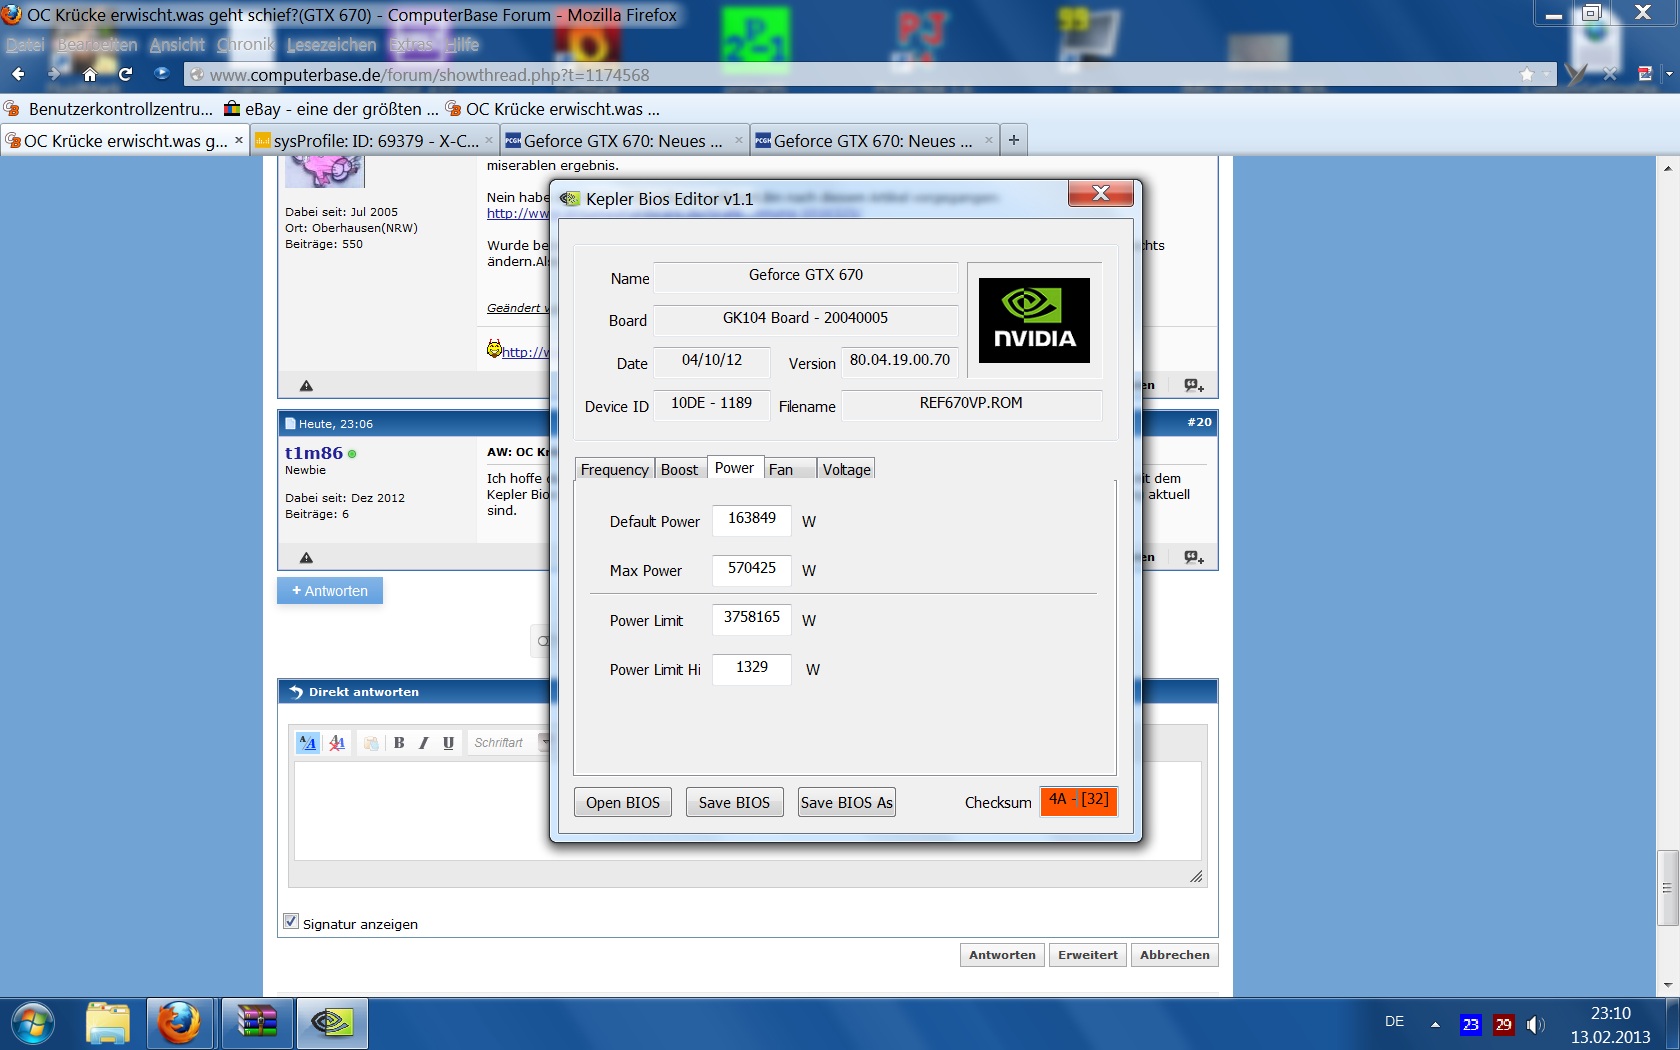Open the Ansicht menu in Firefox
Viewport: 1680px width, 1050px height.
(177, 45)
